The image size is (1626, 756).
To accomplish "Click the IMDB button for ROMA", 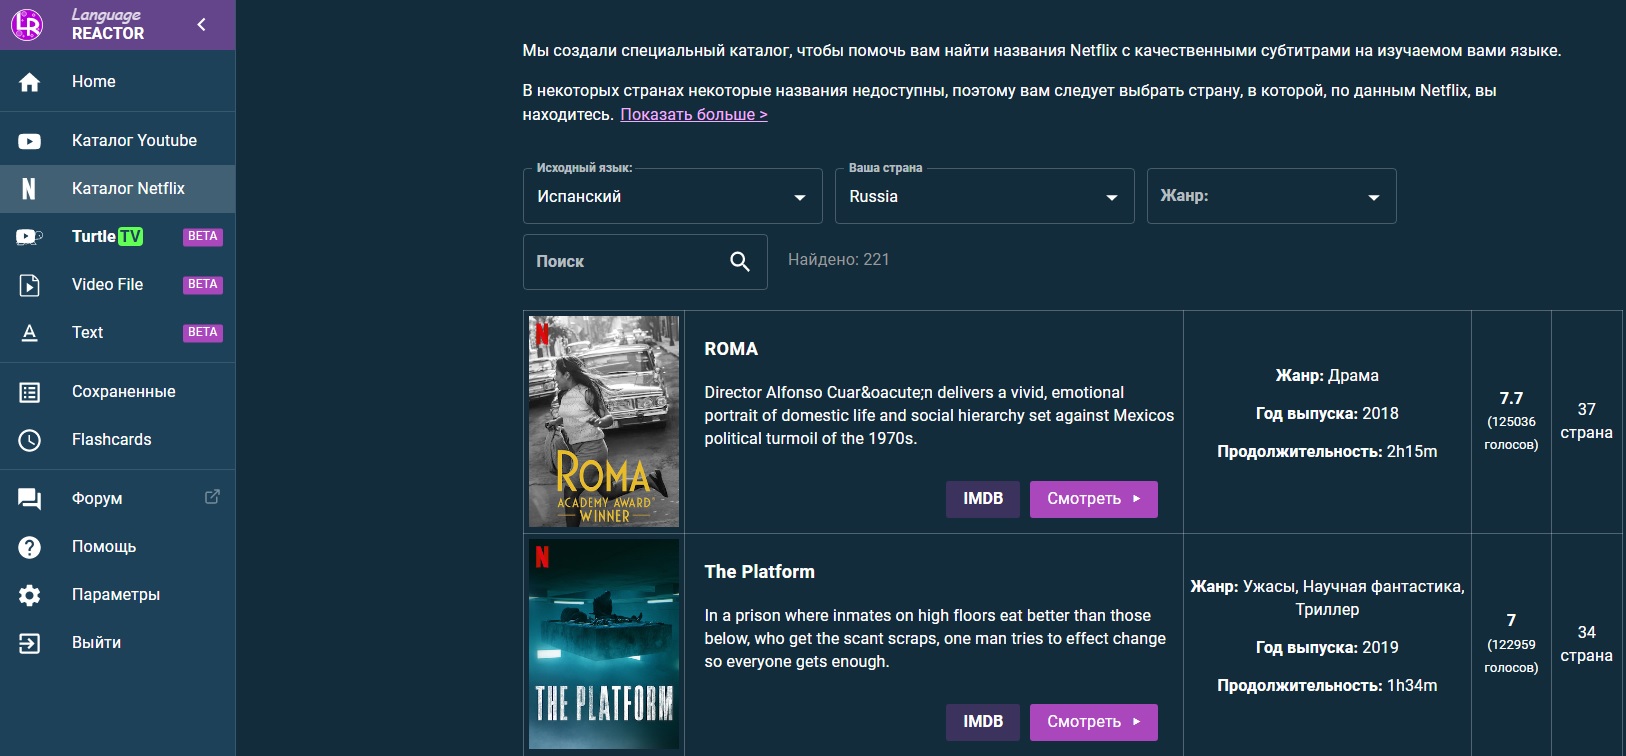I will [983, 499].
